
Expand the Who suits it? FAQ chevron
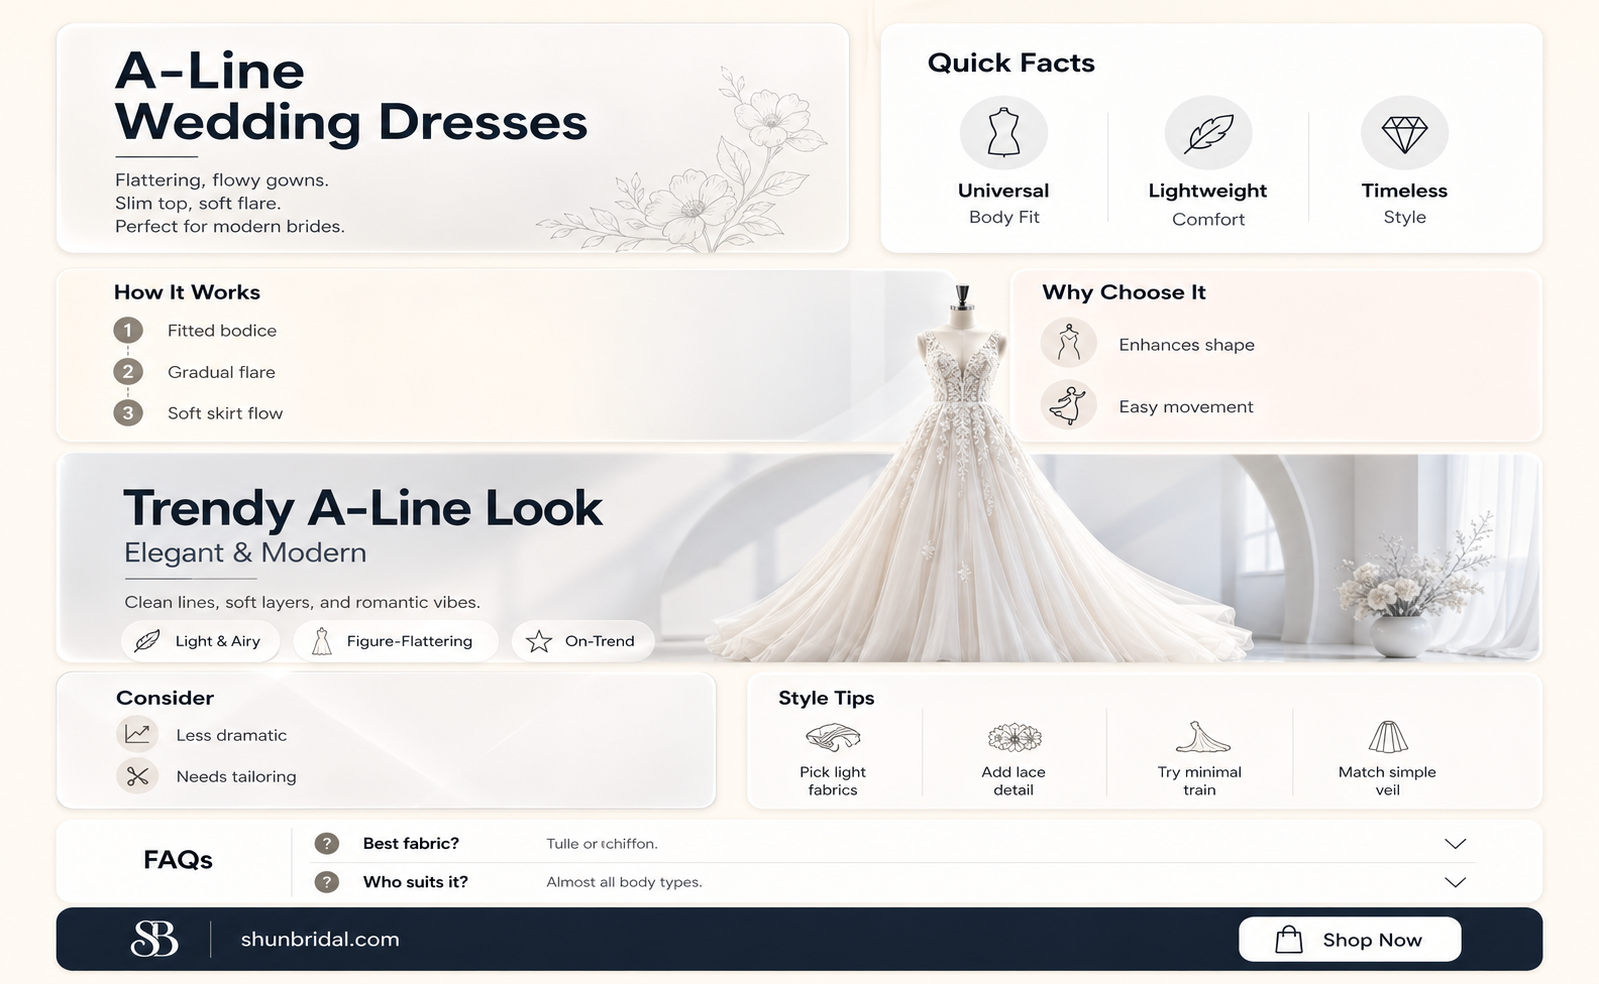click(x=1455, y=882)
